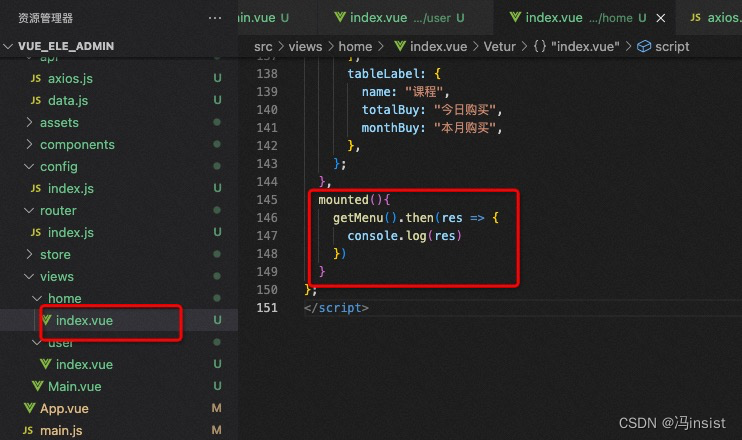This screenshot has height=440, width=742.
Task: Close the index.vue .../home tab
Action: pyautogui.click(x=661, y=18)
